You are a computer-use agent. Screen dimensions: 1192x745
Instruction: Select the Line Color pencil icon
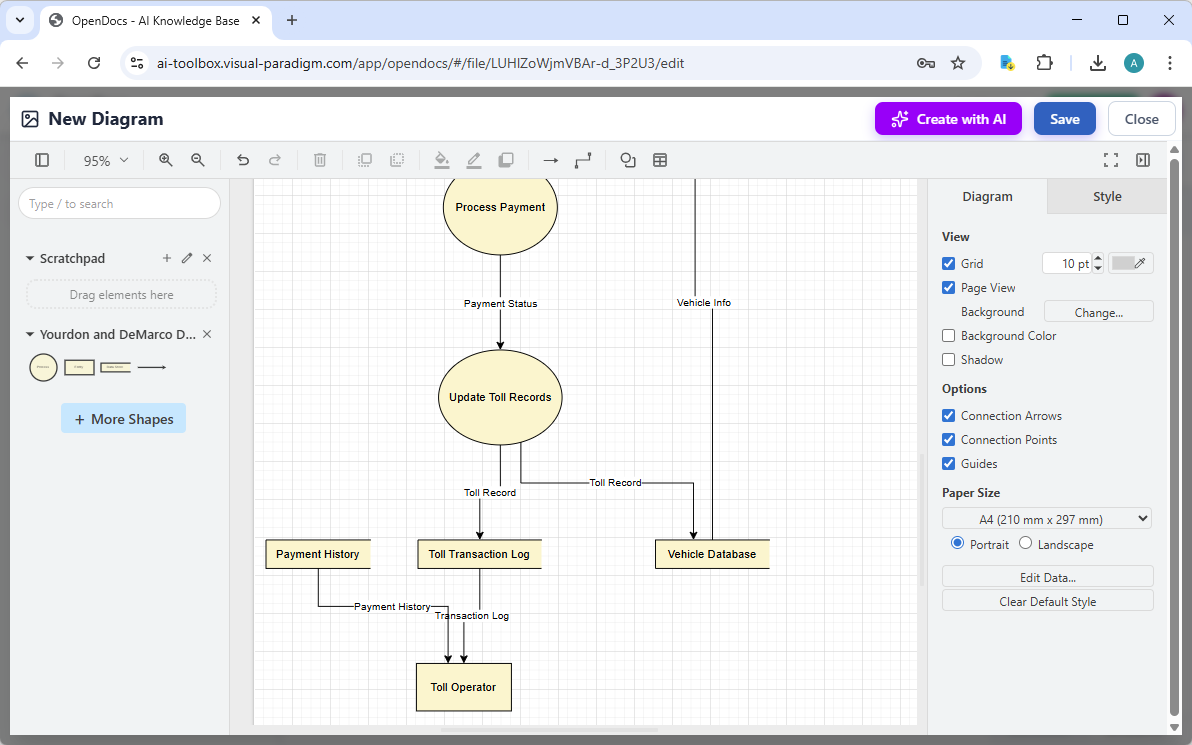[474, 160]
